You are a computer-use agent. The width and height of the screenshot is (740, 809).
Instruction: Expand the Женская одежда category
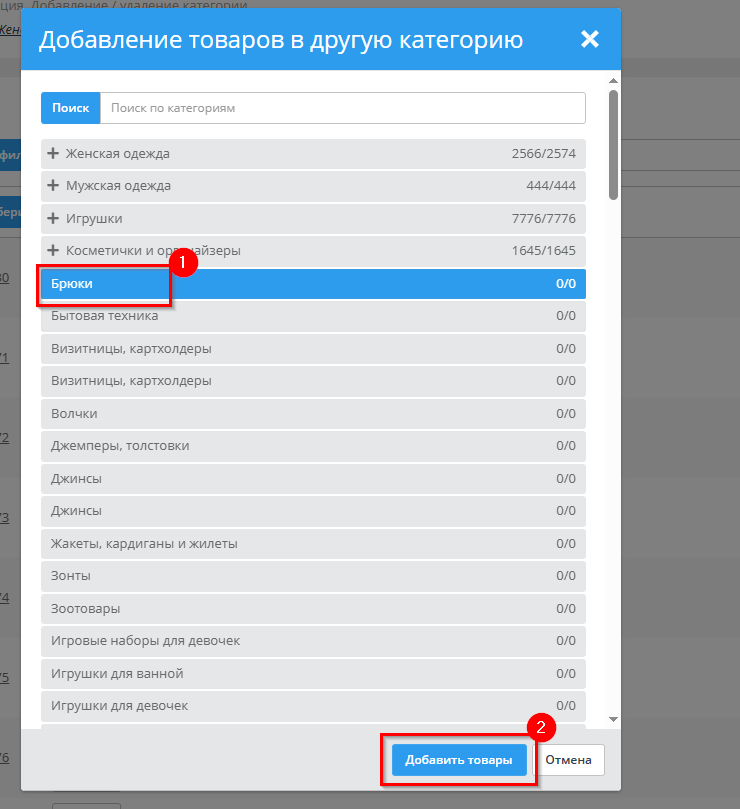(x=53, y=154)
